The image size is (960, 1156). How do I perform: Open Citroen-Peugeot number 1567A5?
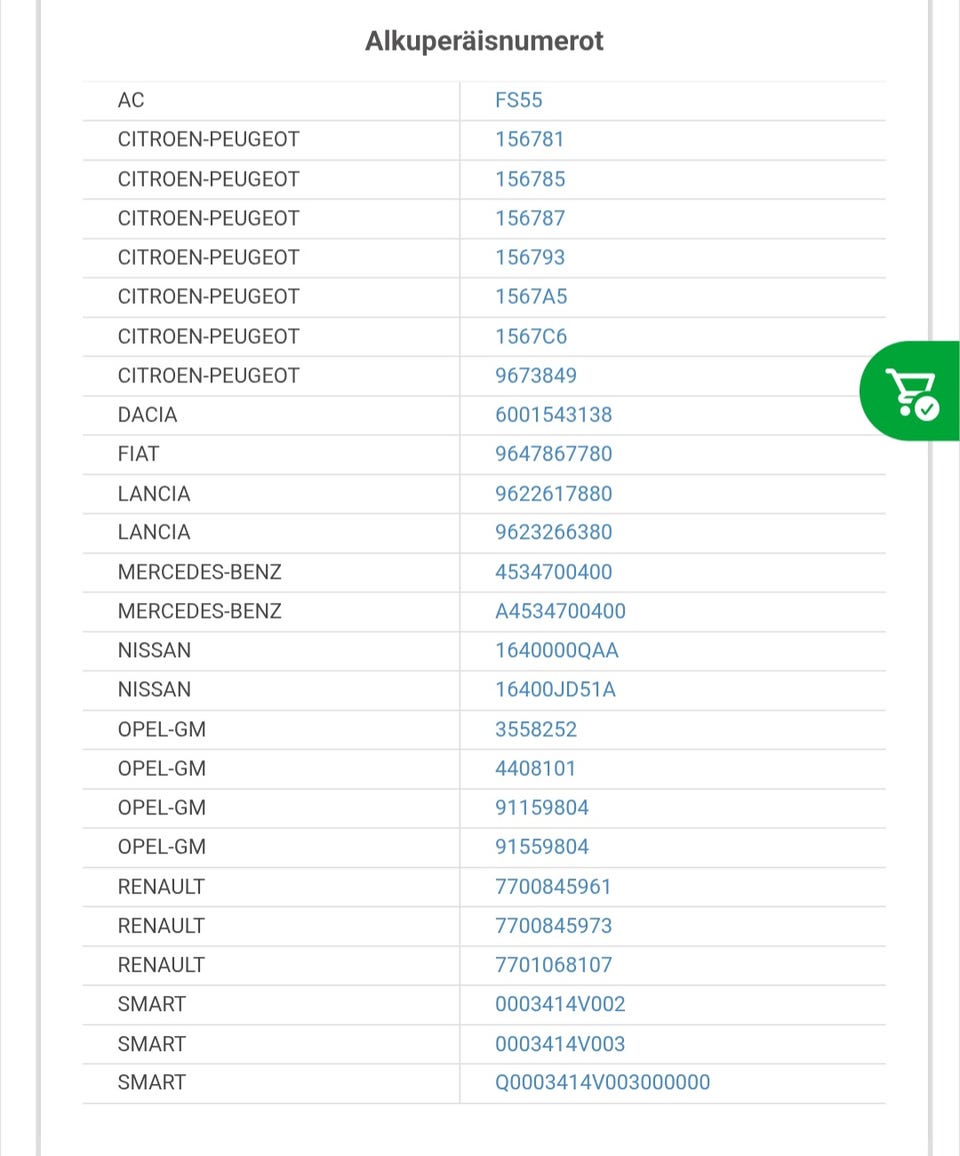coord(531,297)
